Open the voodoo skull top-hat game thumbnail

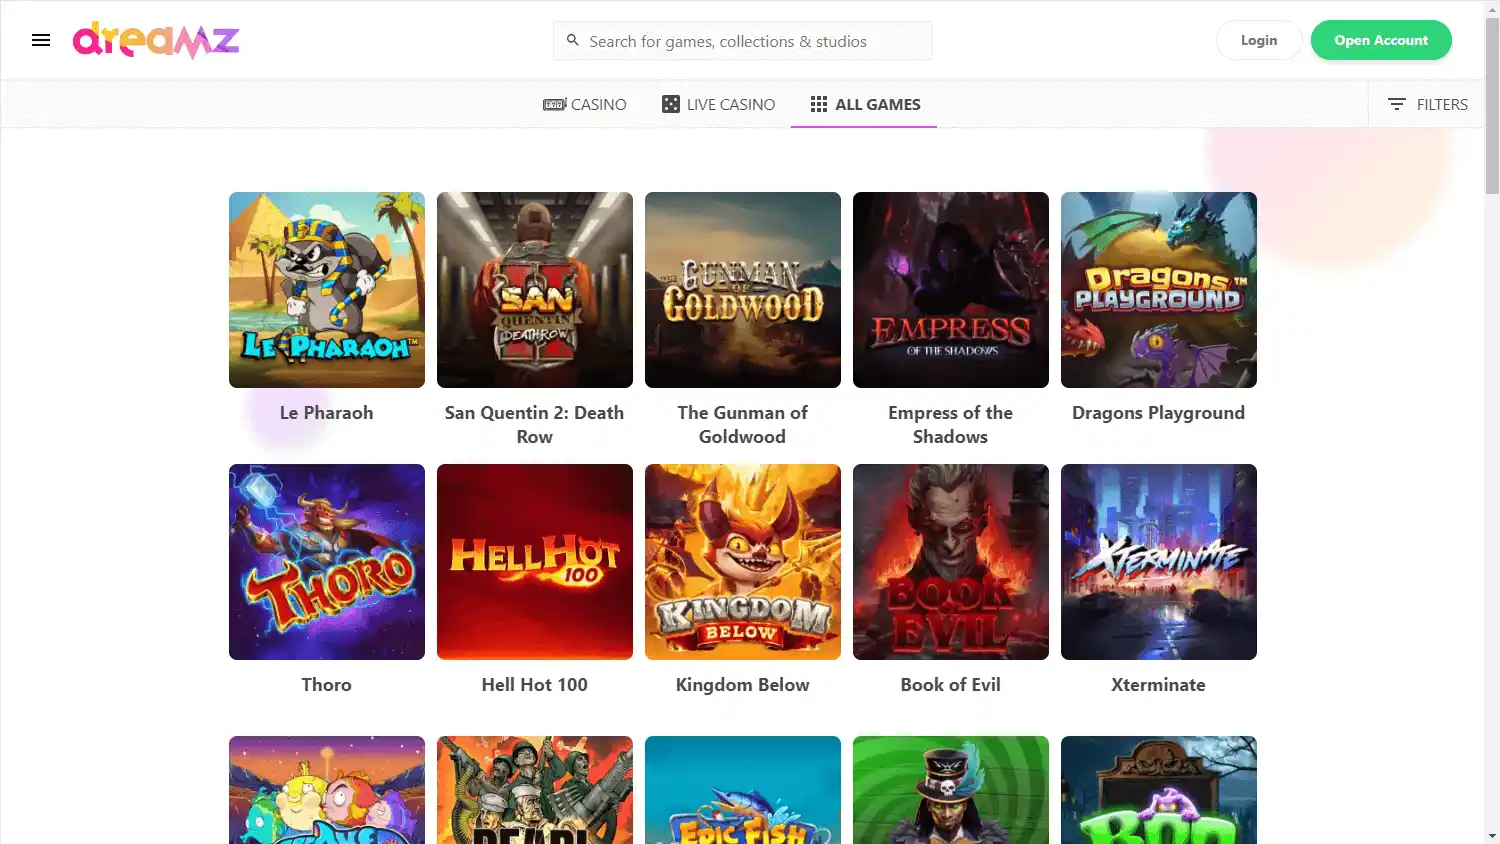[x=951, y=790]
